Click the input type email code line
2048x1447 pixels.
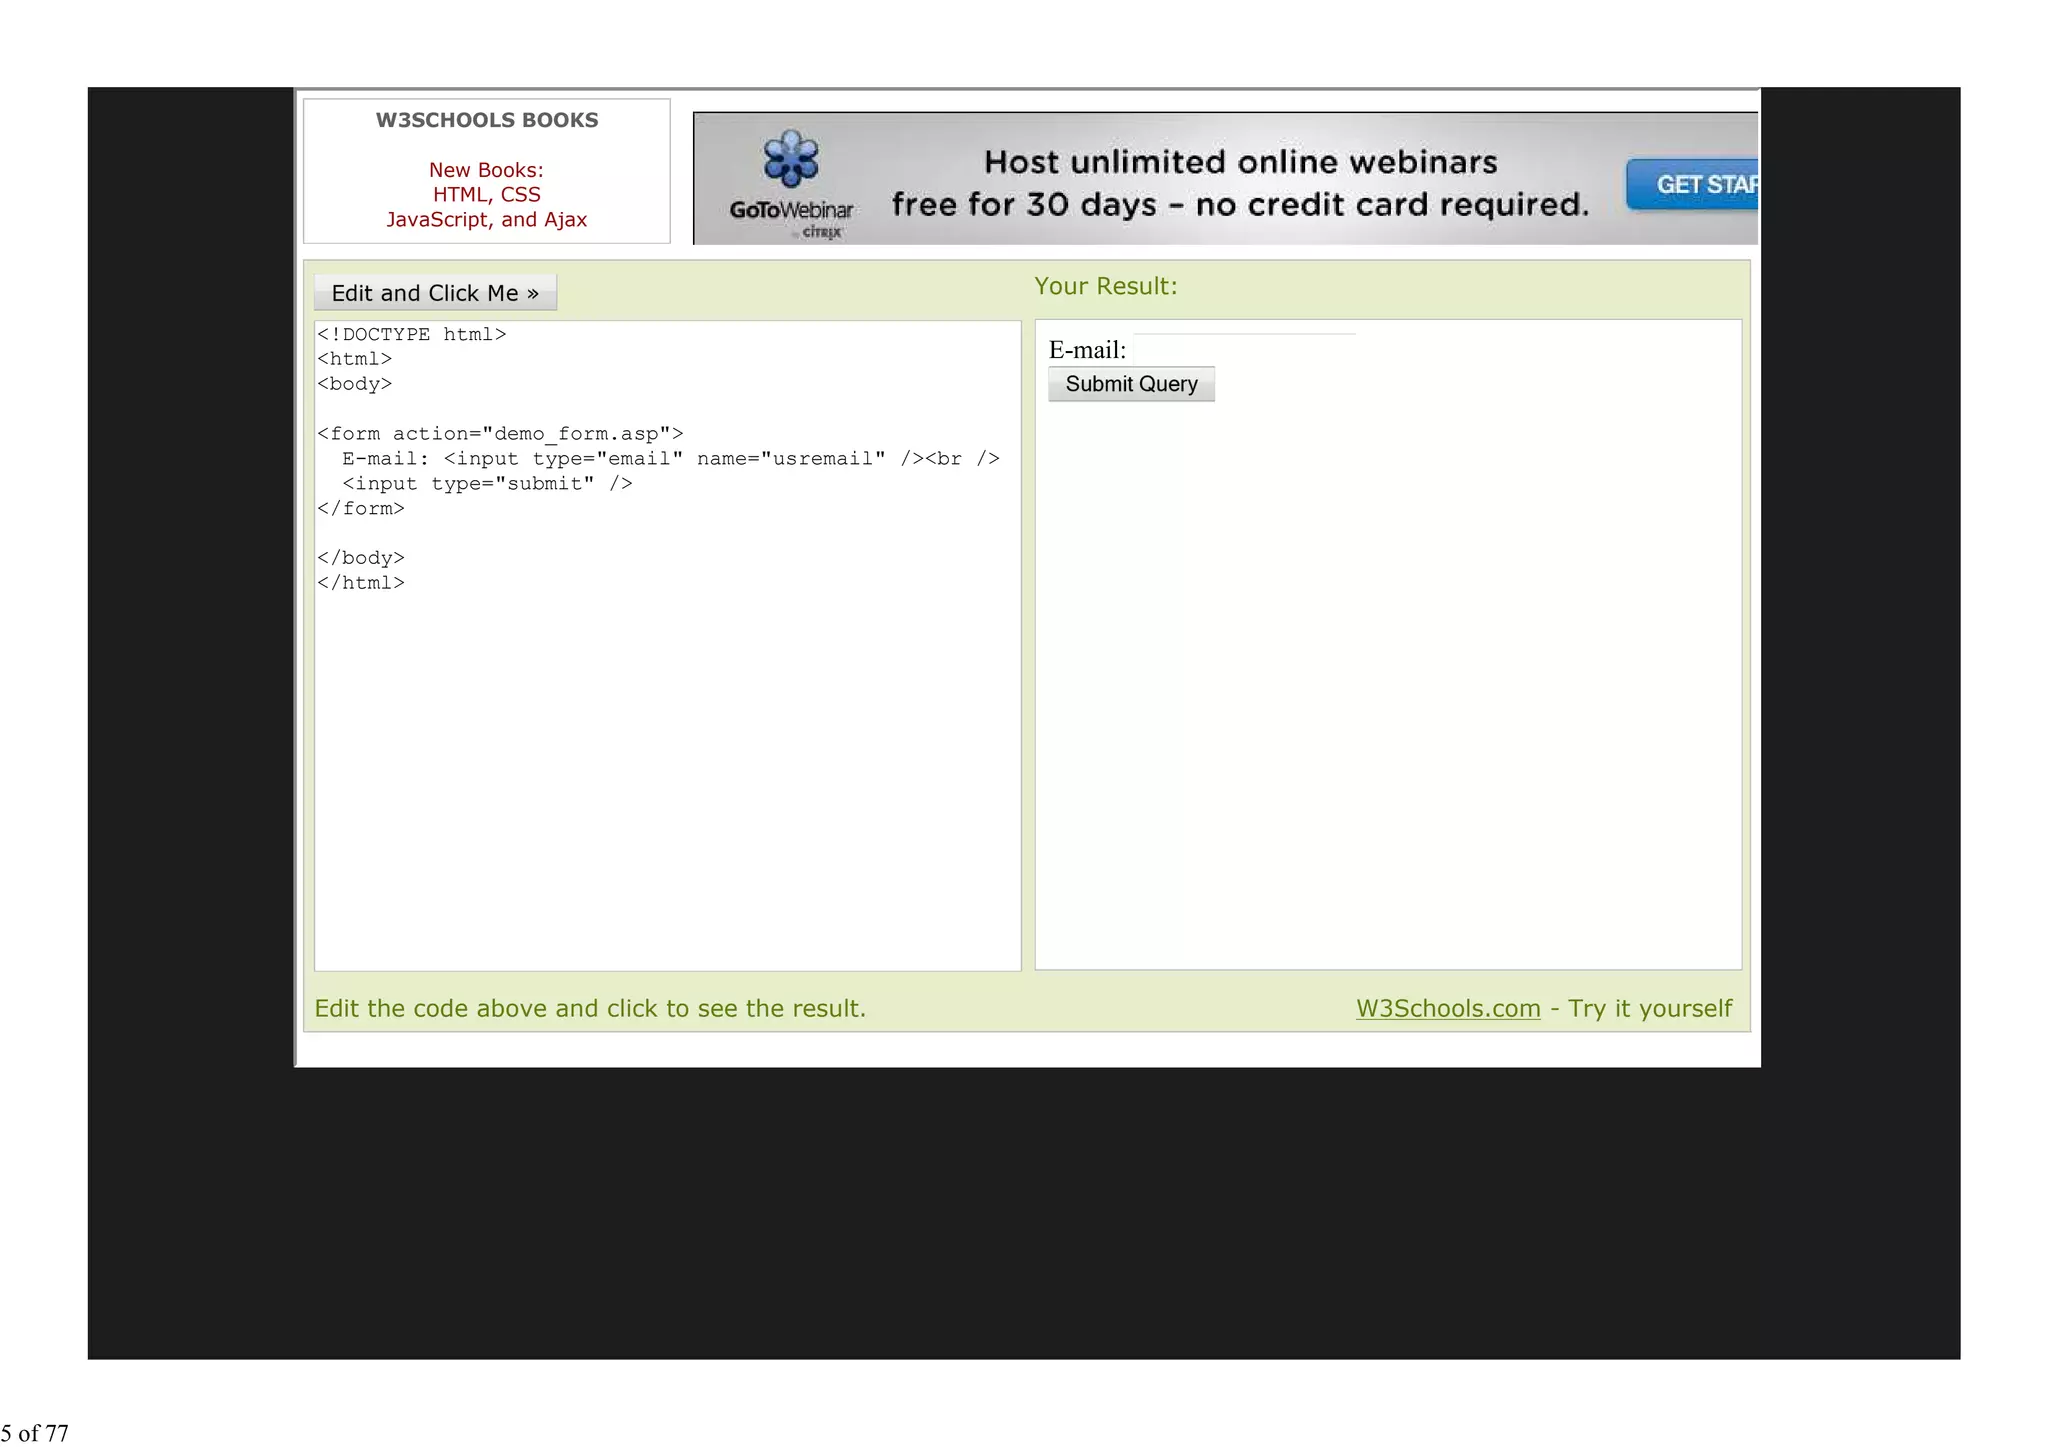coord(670,459)
